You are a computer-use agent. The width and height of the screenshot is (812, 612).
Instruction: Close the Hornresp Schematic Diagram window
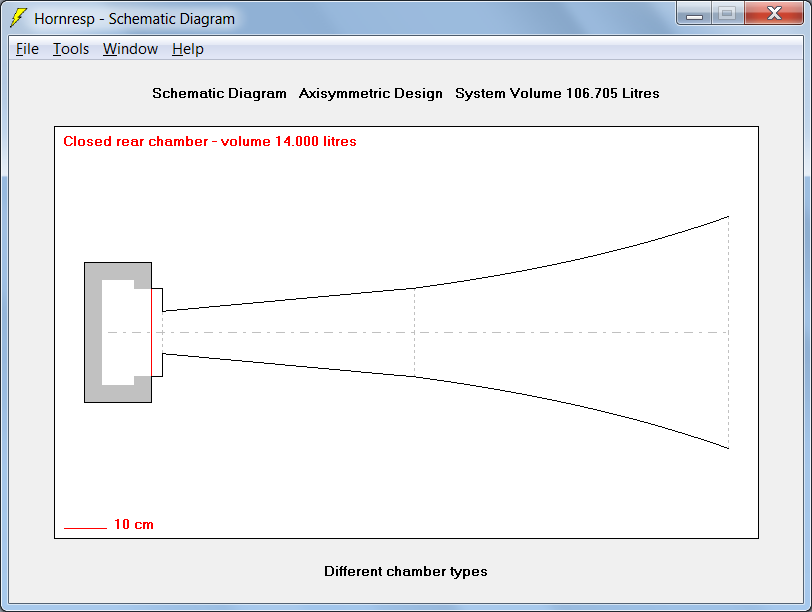[774, 14]
